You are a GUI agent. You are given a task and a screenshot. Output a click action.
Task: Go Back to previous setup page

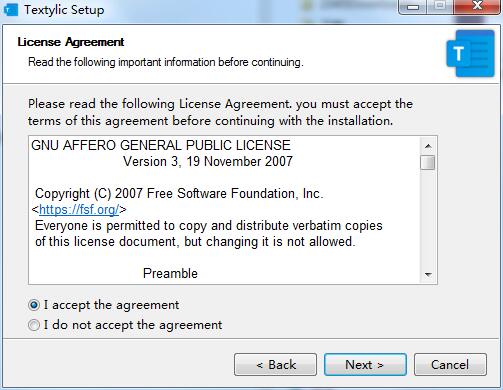click(x=275, y=365)
